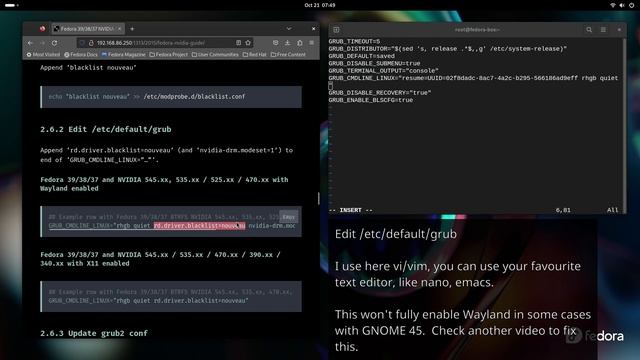
Task: Open the Most Visited bookmark
Action: click(x=43, y=54)
